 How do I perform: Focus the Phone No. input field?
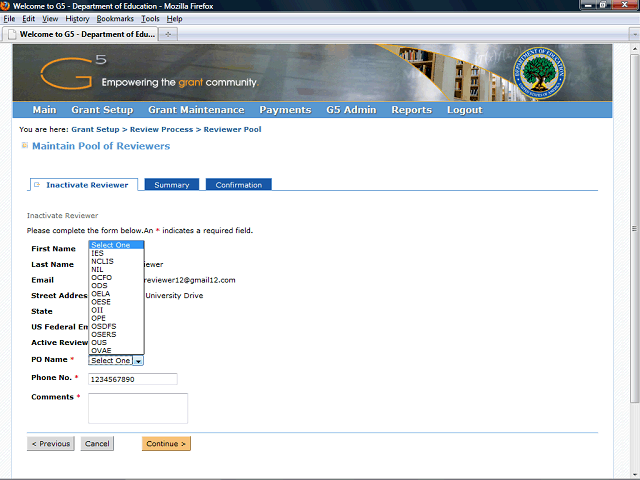pos(133,379)
